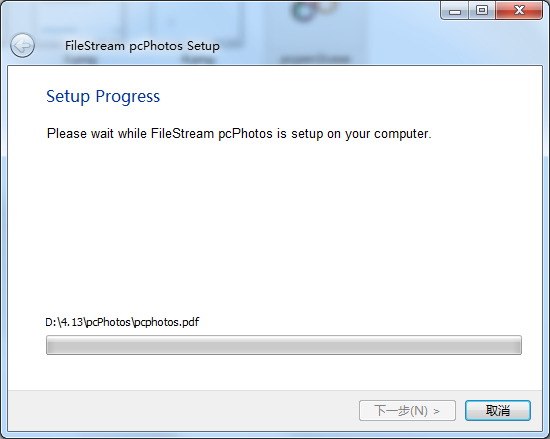Minimize the pcPhotos Setup window
550x439 pixels.
(x=455, y=11)
